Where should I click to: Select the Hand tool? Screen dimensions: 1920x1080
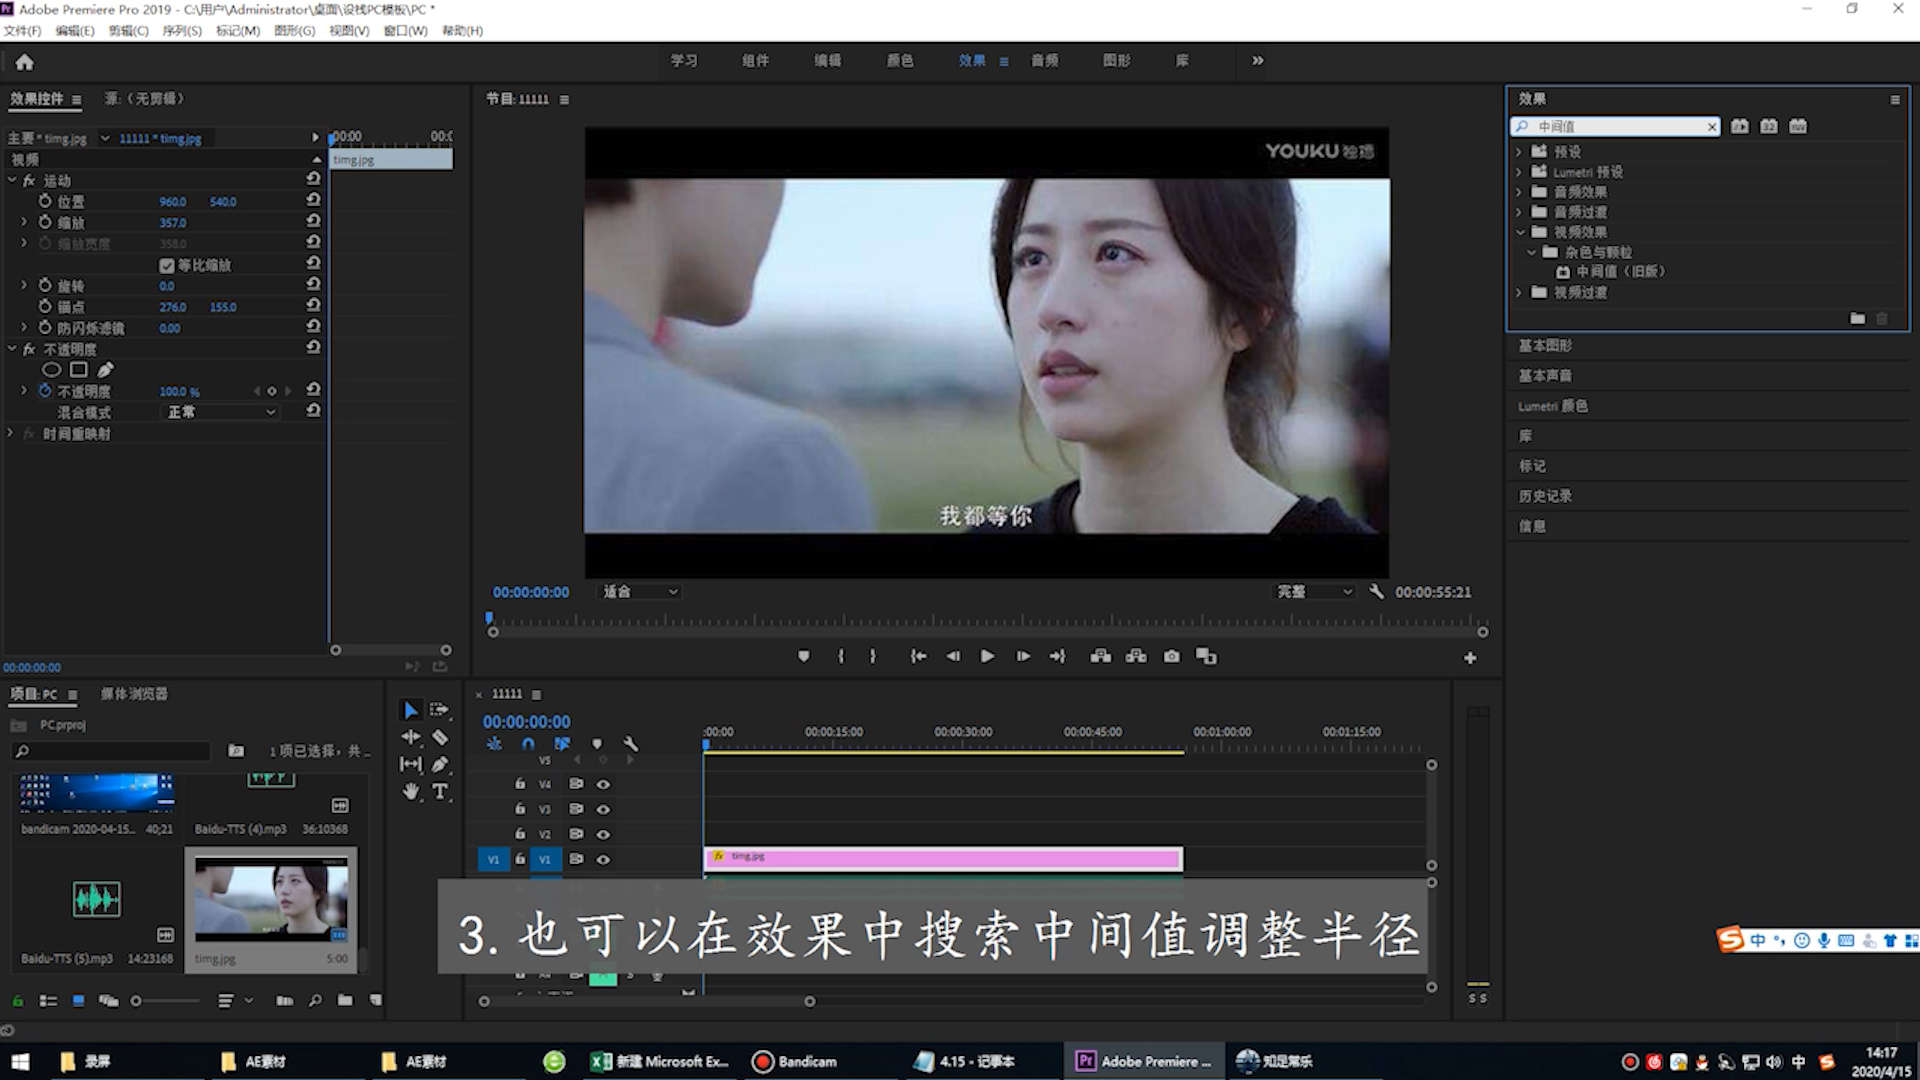point(410,791)
